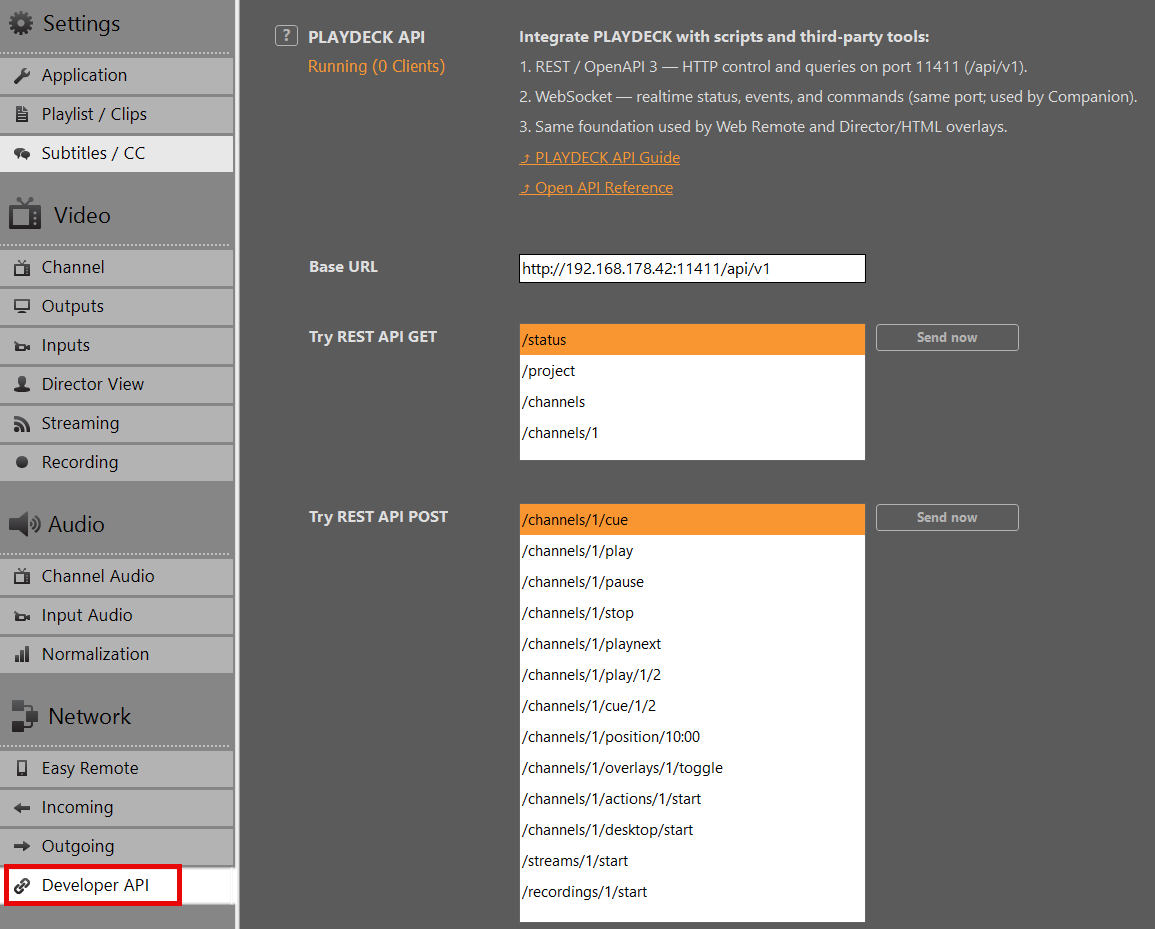The height and width of the screenshot is (929, 1155).
Task: Open the Playlist / Clips settings
Action: pyautogui.click(x=116, y=114)
